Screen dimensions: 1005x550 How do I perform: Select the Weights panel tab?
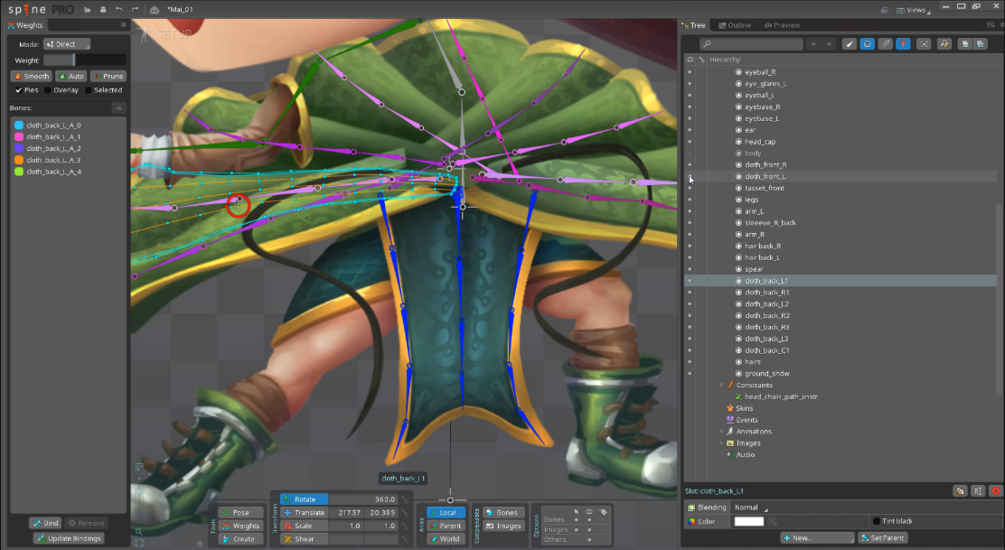[x=25, y=25]
